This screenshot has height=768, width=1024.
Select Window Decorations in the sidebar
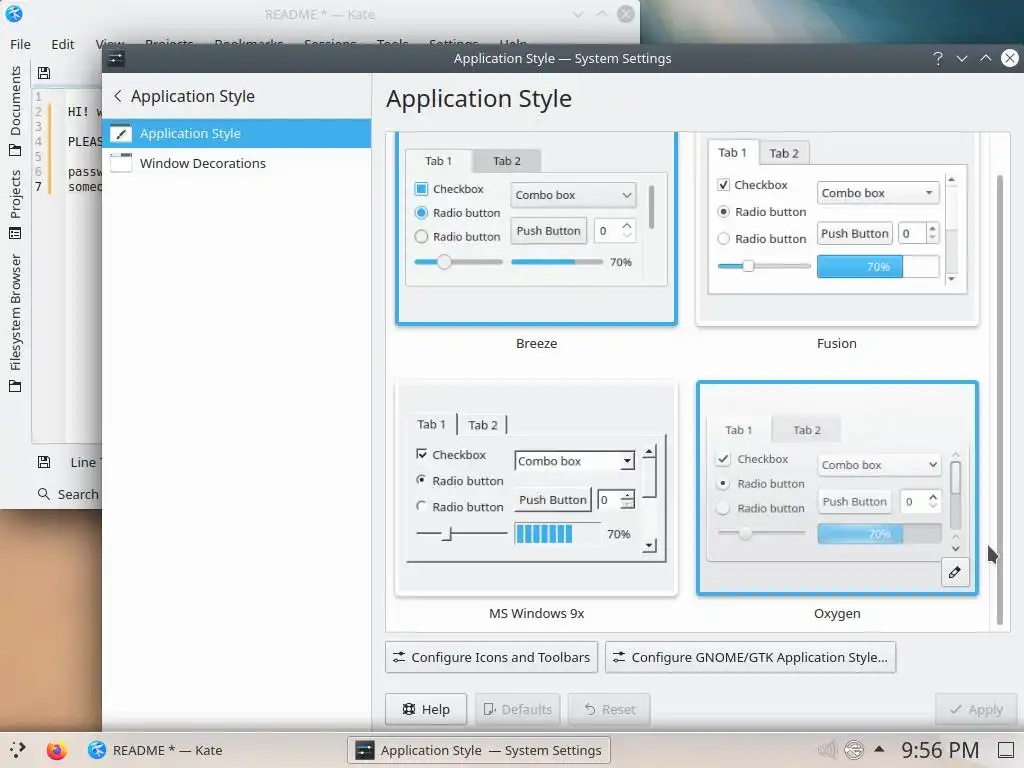(236, 163)
